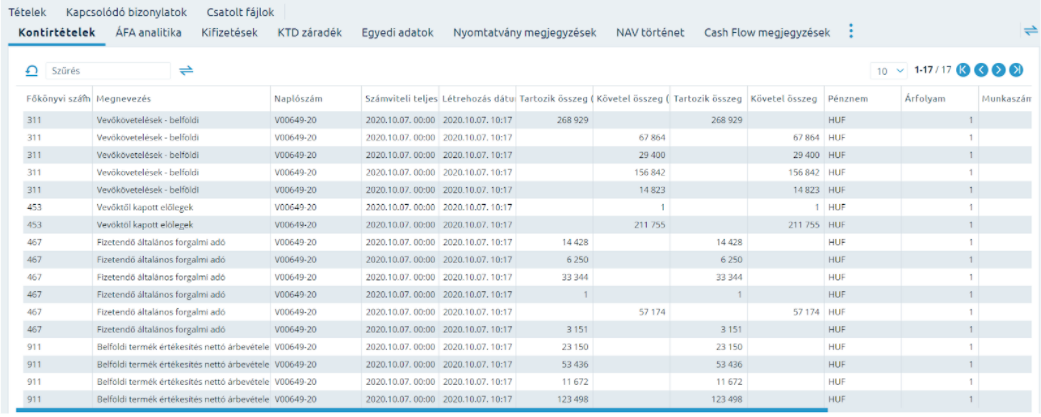
Task: Open the three-dot more tabs menu
Action: coord(852,31)
